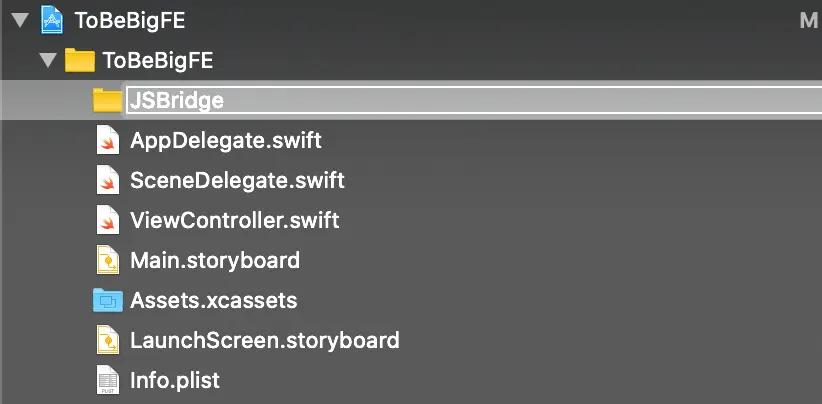The image size is (822, 404).
Task: Click the M modified status badge
Action: 808,20
